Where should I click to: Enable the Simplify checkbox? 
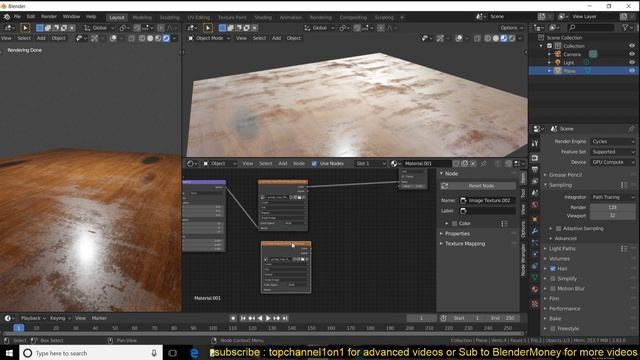[553, 278]
